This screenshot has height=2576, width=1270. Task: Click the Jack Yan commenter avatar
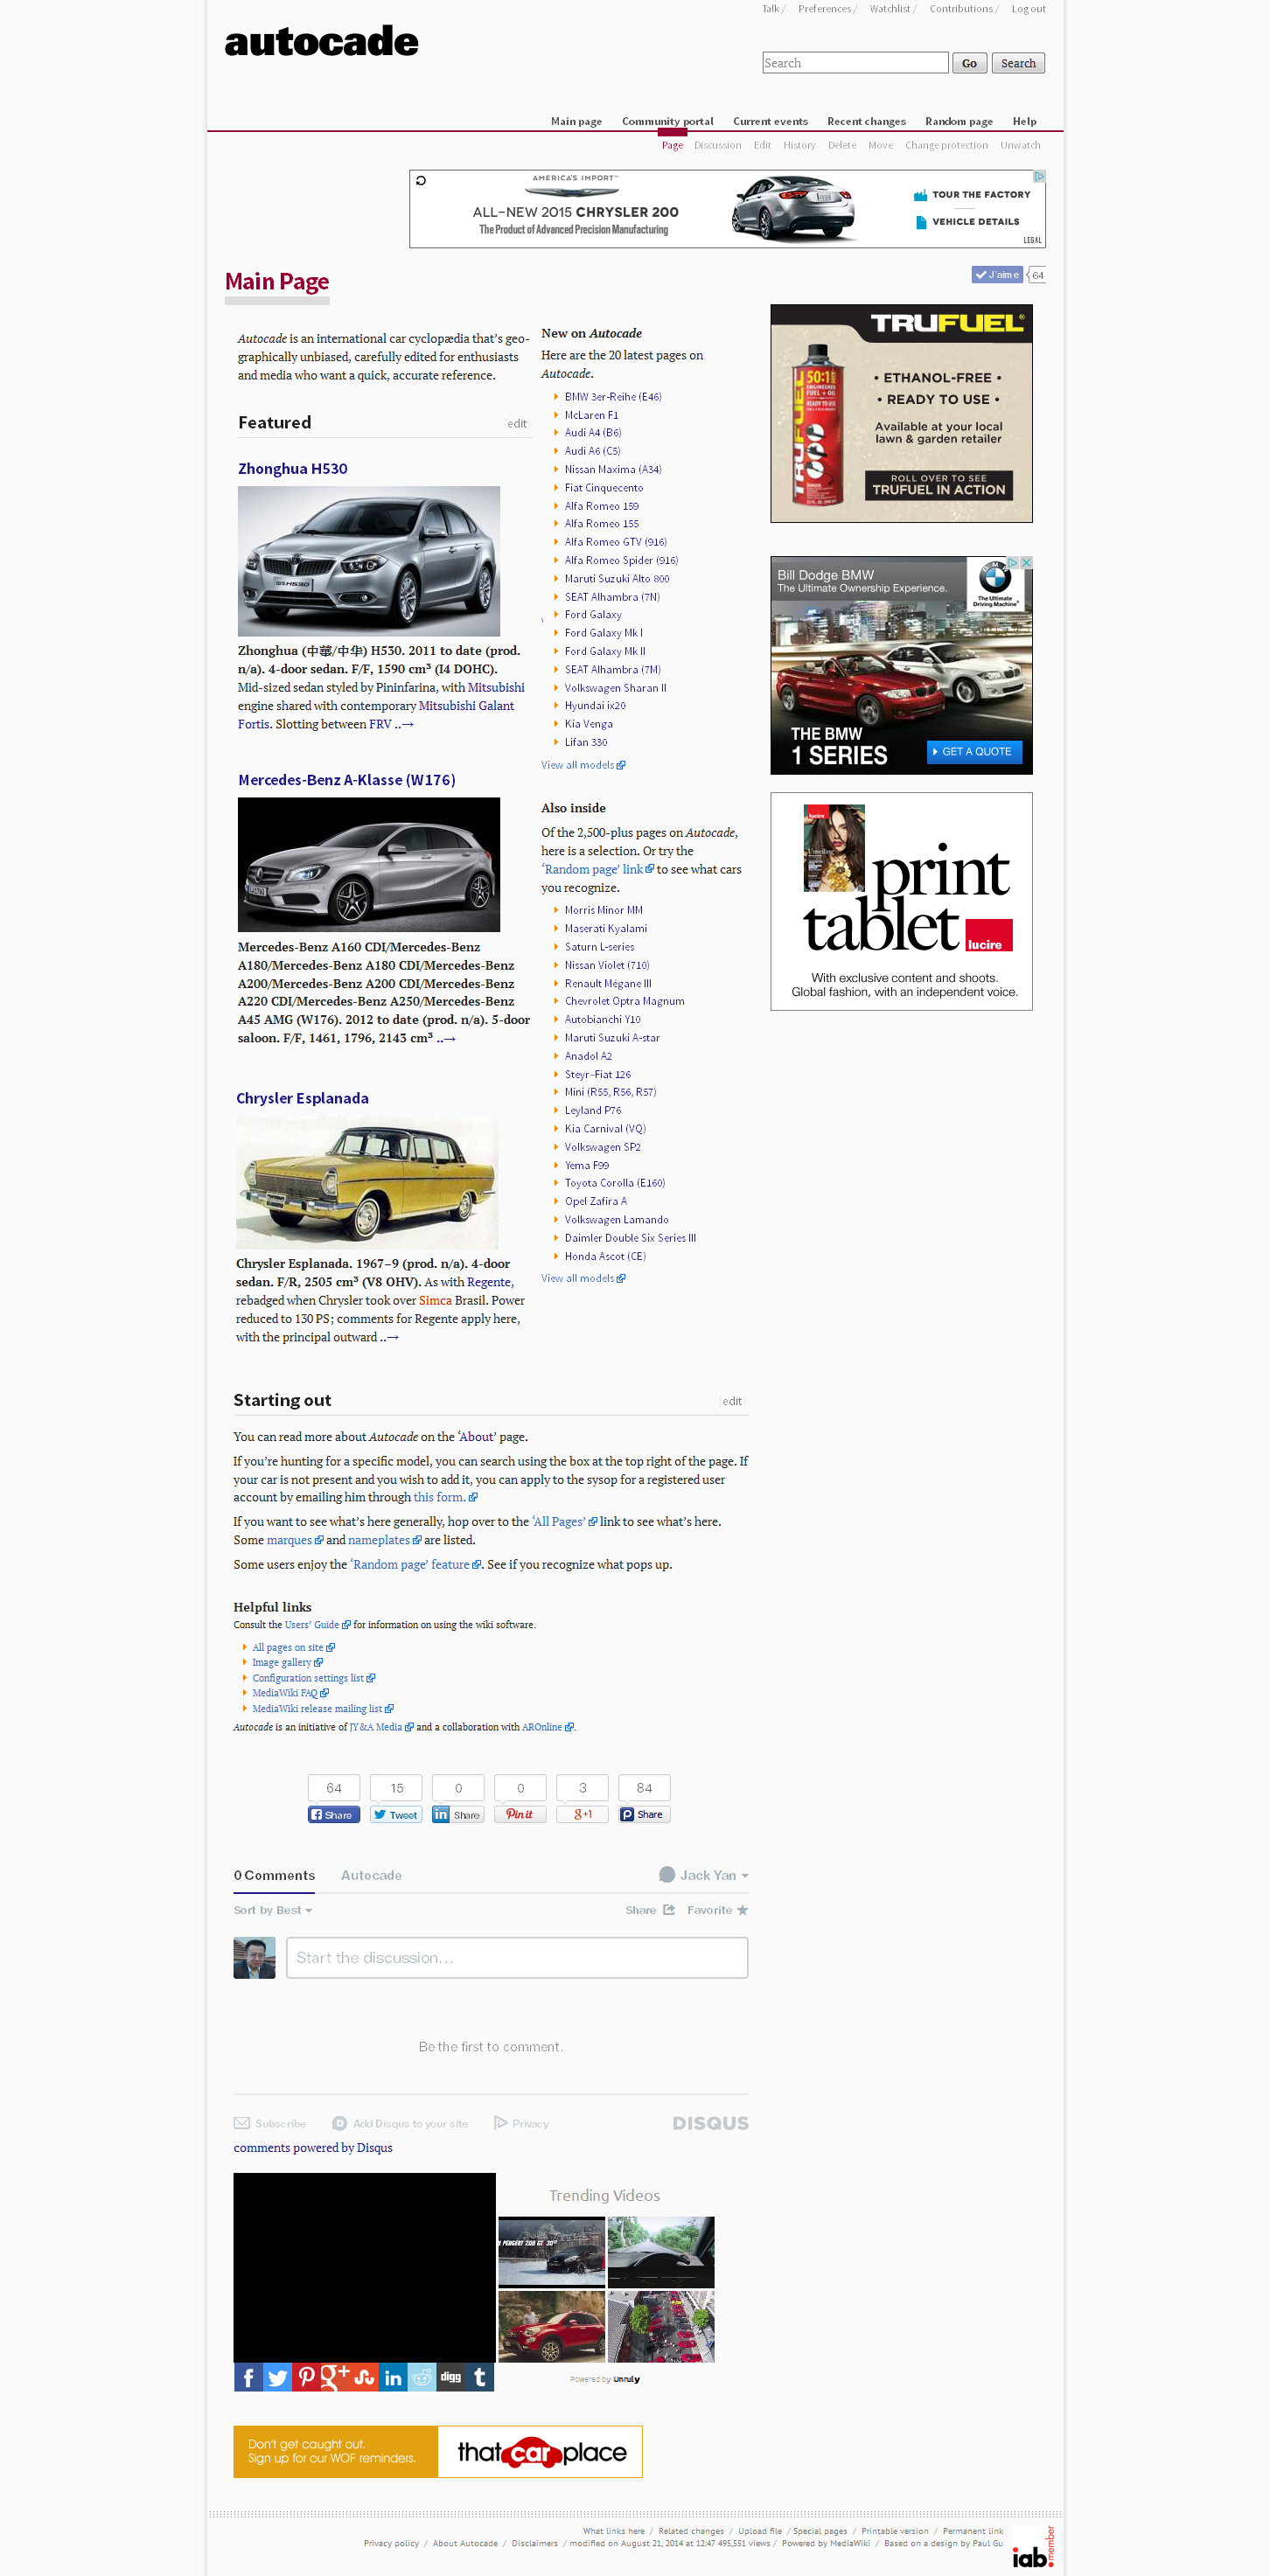click(x=254, y=1957)
